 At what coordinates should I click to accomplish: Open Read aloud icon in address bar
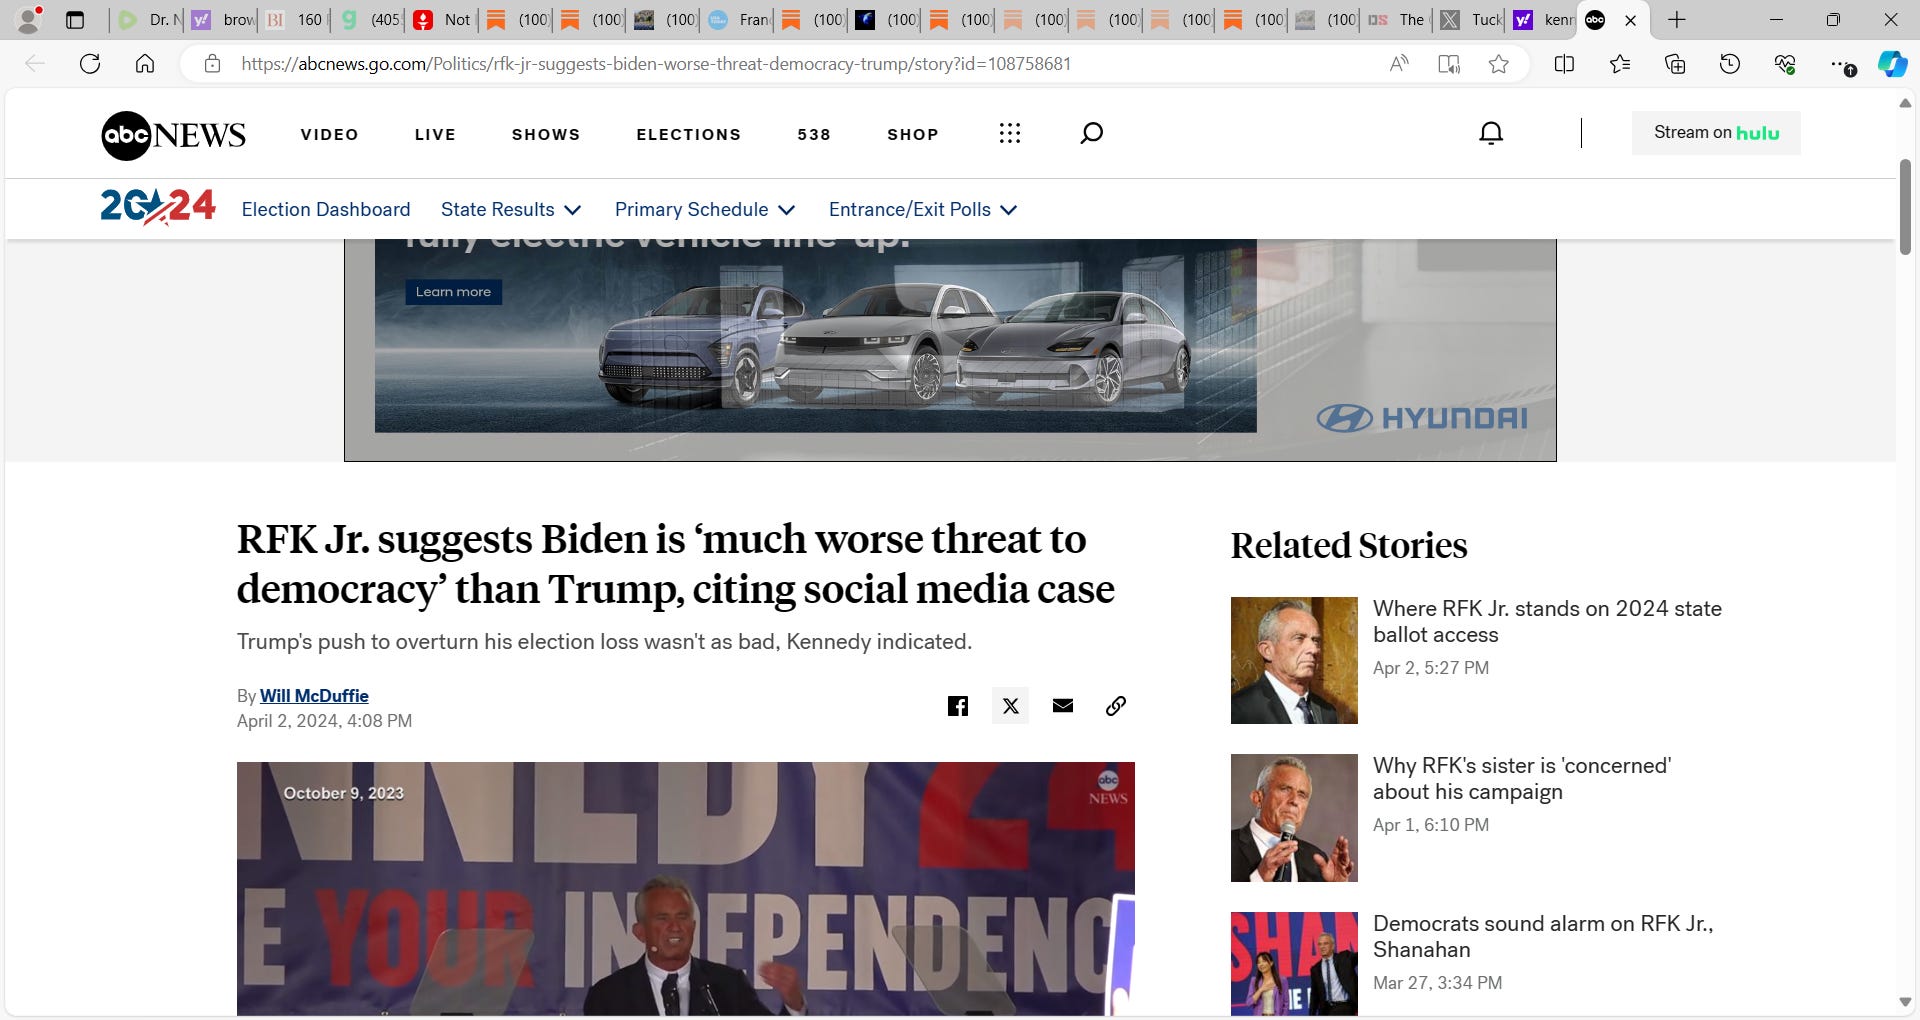1399,64
